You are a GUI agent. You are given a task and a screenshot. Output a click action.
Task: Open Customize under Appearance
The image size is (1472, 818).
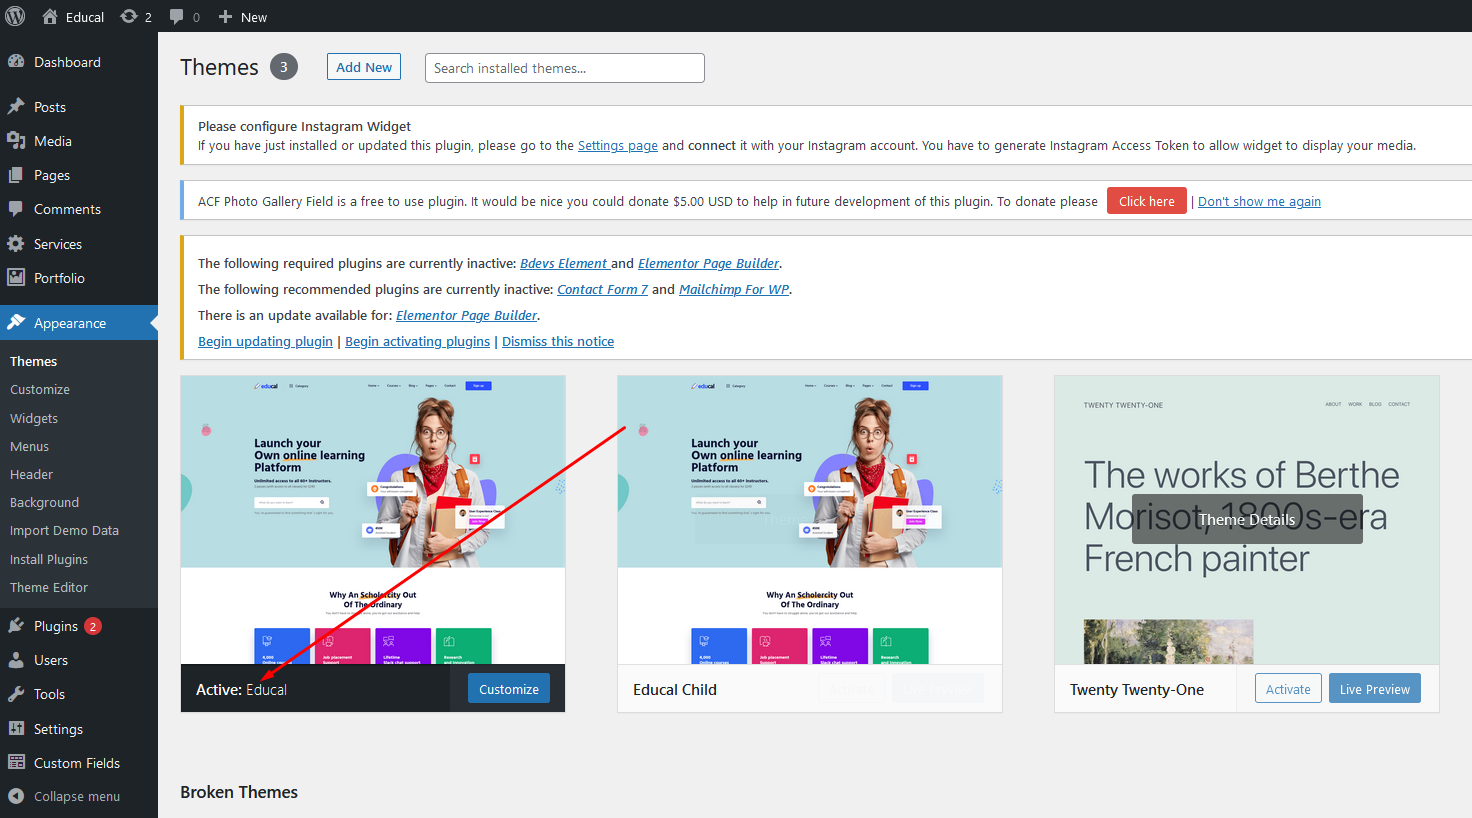40,389
